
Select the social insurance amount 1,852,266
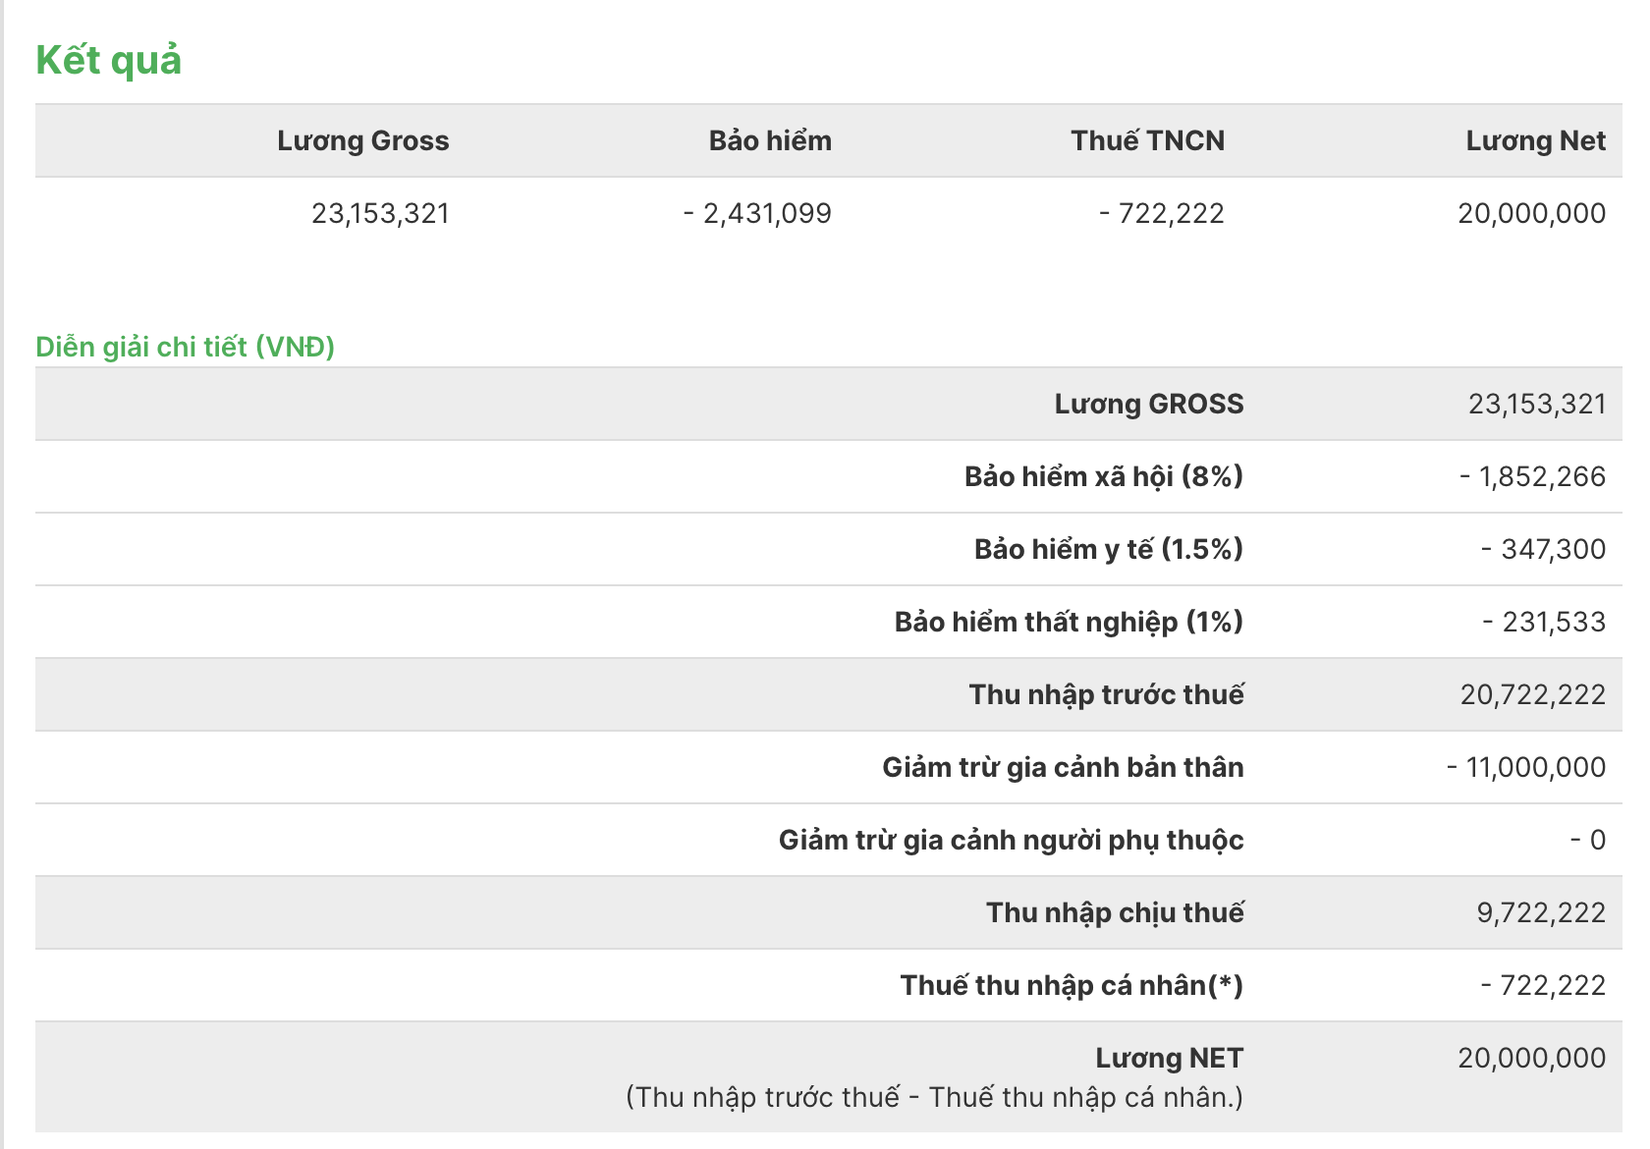(1532, 477)
